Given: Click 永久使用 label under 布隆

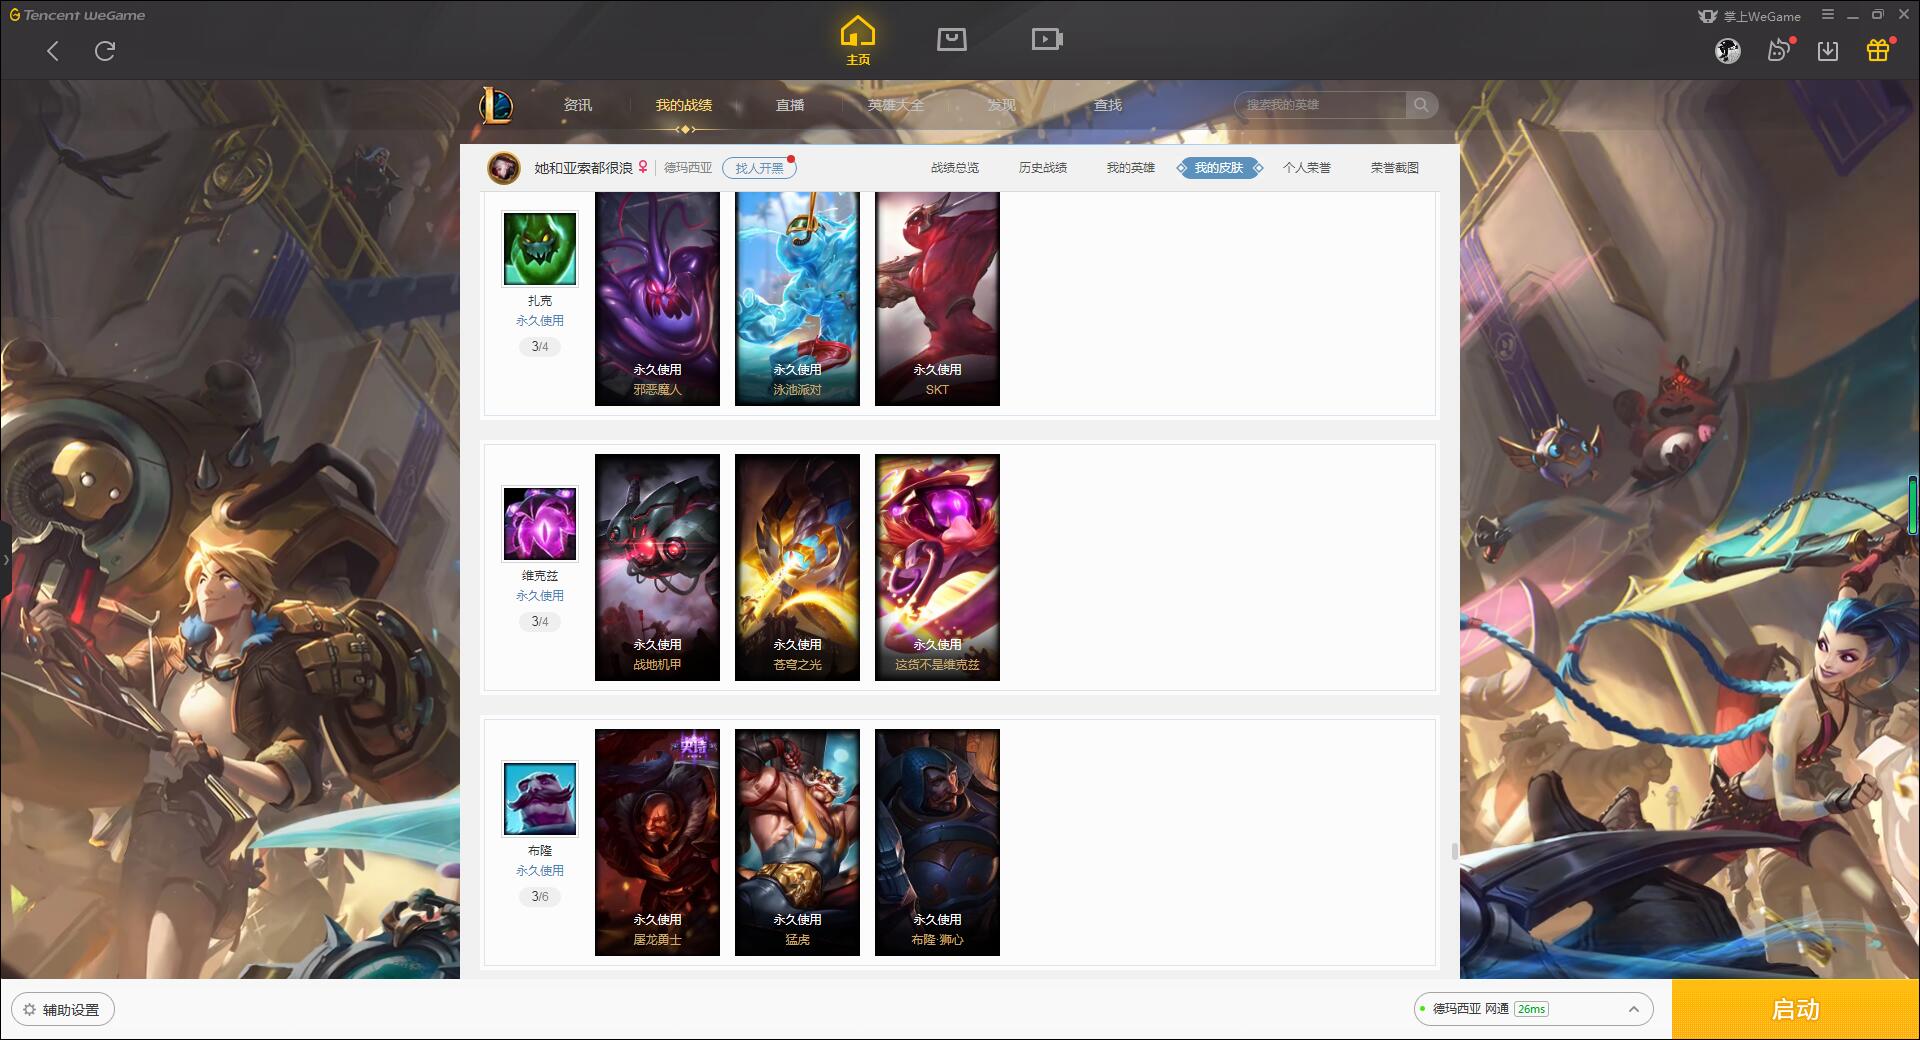Looking at the screenshot, I should point(540,871).
